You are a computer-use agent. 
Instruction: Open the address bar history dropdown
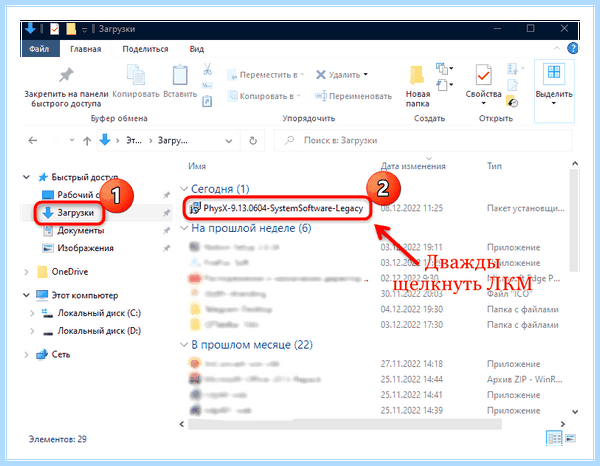[x=228, y=141]
